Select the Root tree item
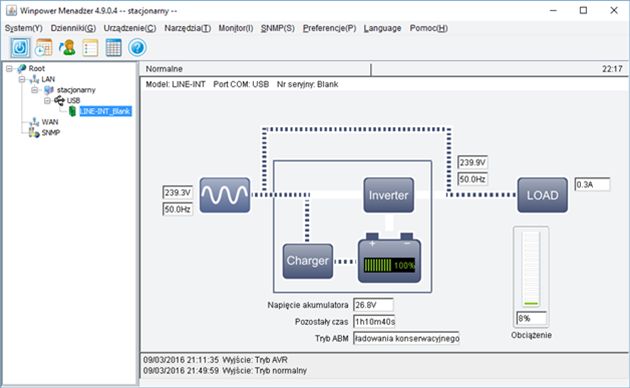Image resolution: width=630 pixels, height=388 pixels. click(x=37, y=68)
